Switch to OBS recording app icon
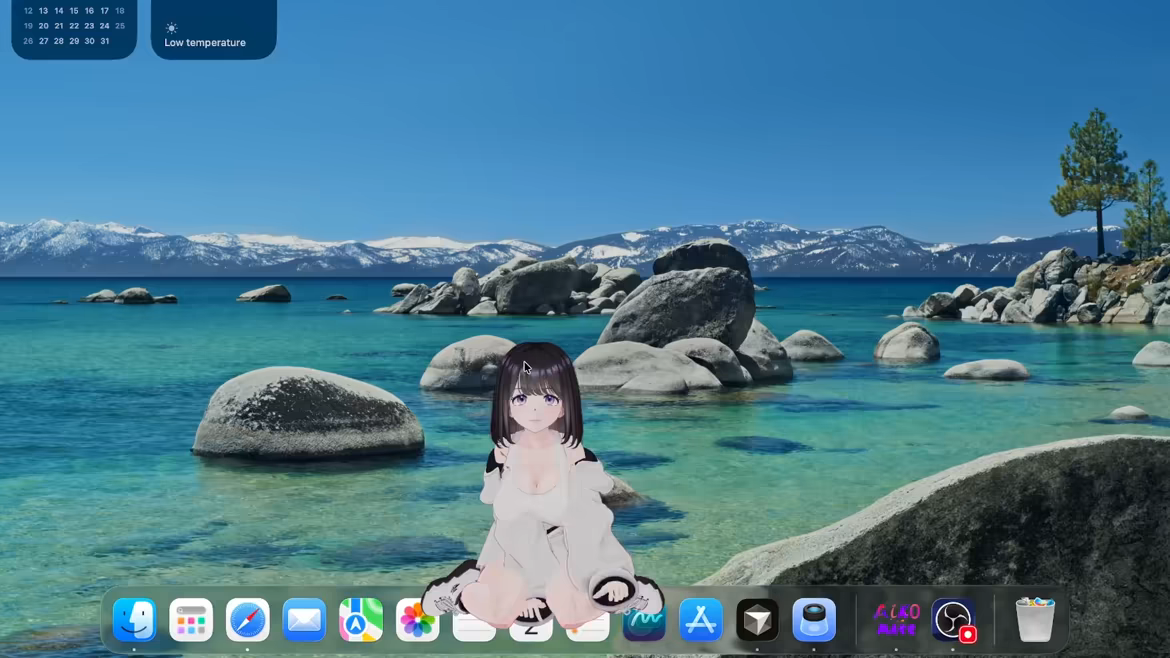Screen dimensions: 1170x658 (x=953, y=619)
